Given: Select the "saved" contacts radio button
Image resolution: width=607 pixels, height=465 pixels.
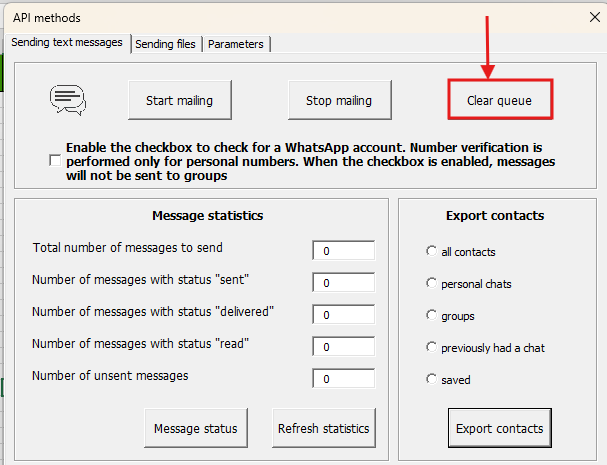Looking at the screenshot, I should tap(431, 379).
